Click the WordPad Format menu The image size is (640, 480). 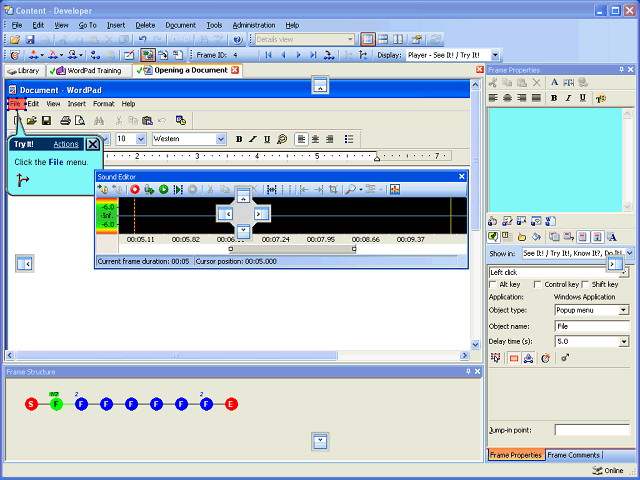click(104, 104)
